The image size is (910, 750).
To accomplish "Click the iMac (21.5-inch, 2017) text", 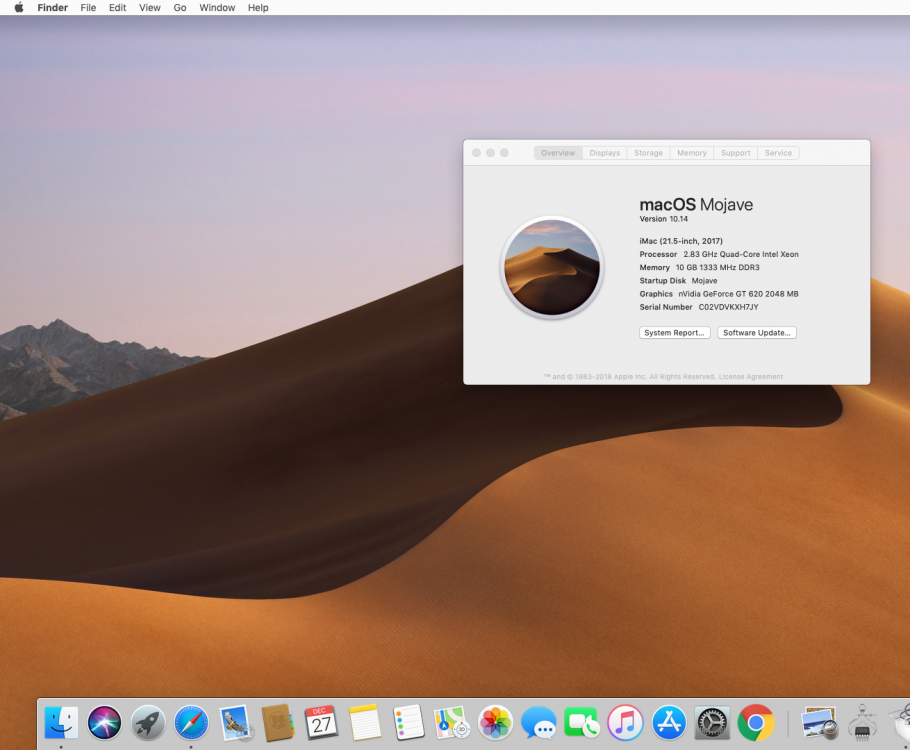I will pyautogui.click(x=681, y=241).
